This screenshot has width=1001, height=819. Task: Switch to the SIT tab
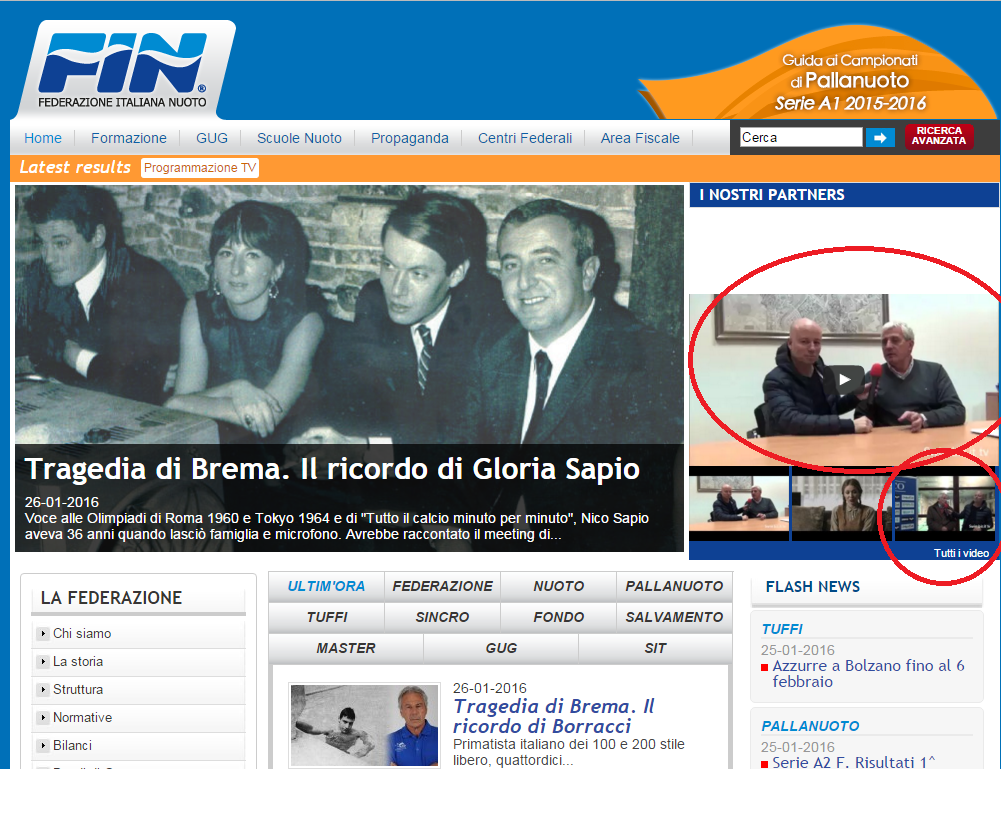click(655, 649)
